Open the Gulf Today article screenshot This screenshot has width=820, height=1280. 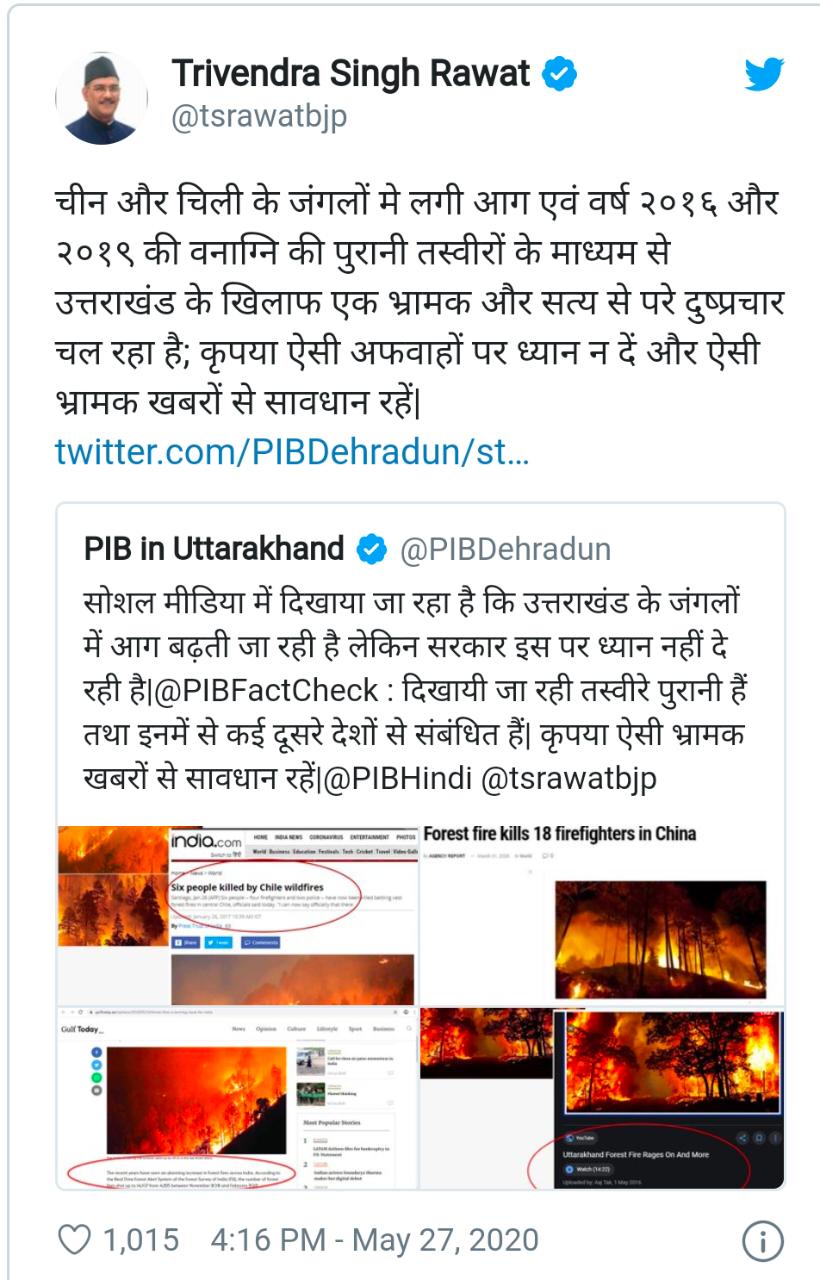point(236,1098)
